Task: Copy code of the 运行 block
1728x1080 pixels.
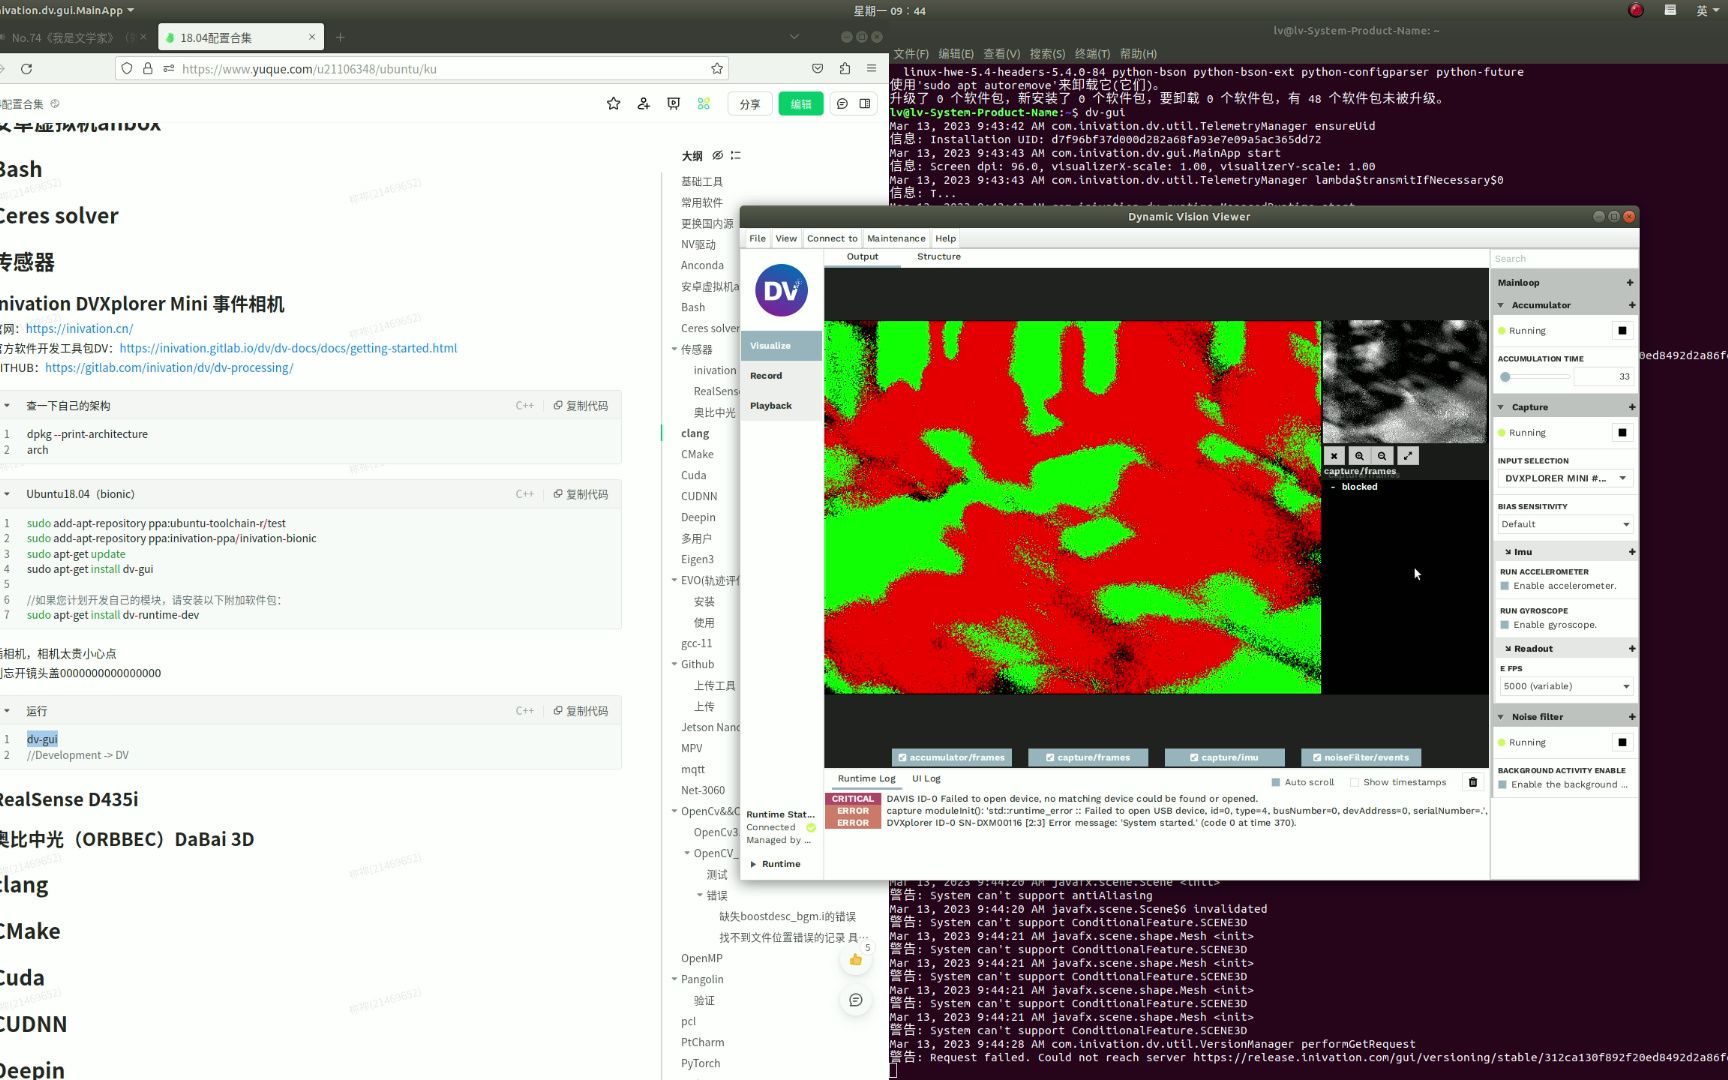Action: tap(581, 711)
